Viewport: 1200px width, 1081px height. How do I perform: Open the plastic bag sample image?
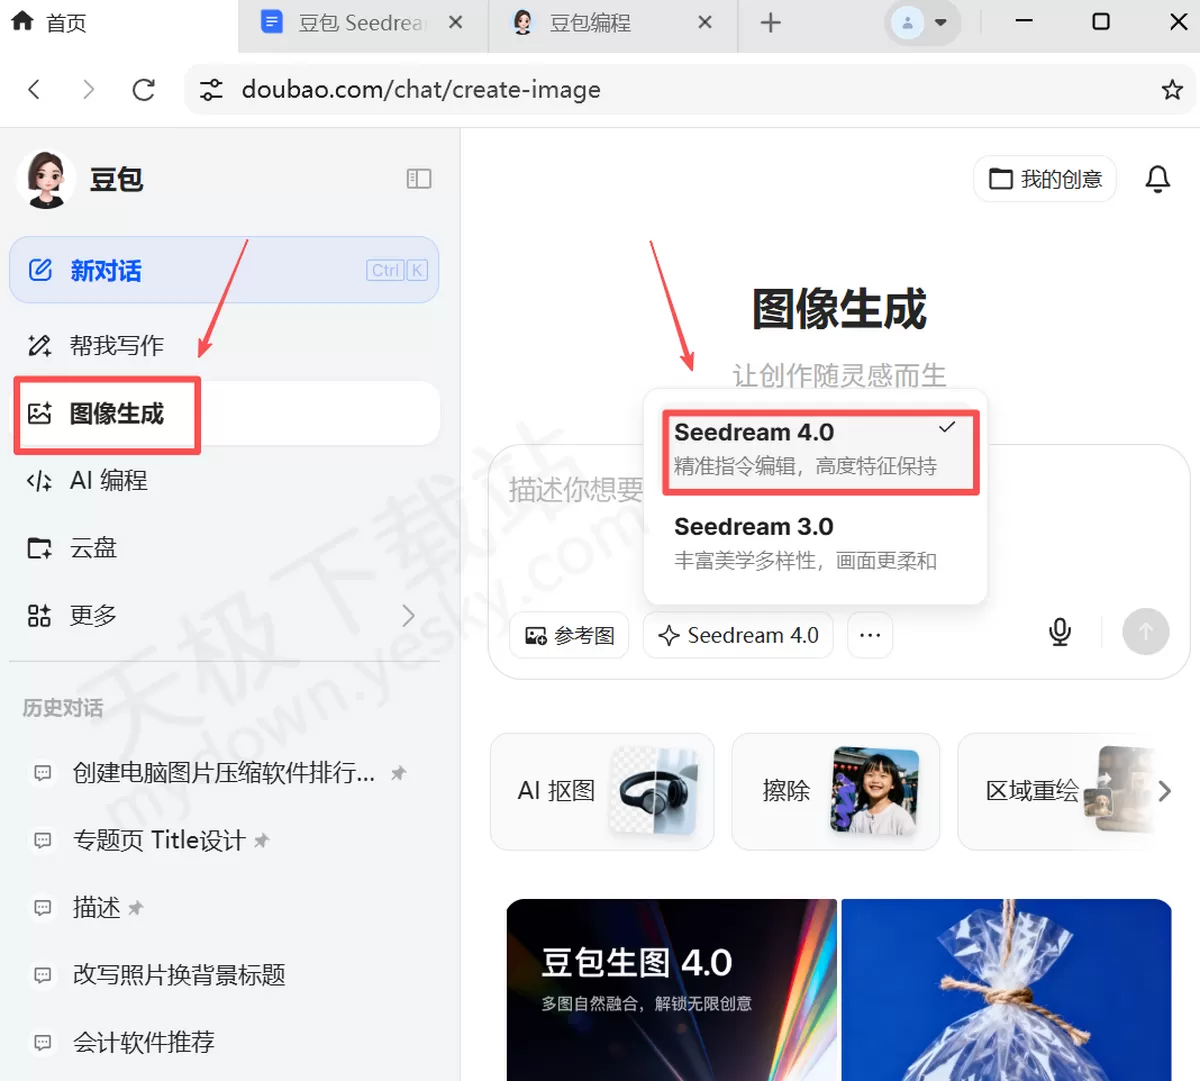click(1006, 990)
